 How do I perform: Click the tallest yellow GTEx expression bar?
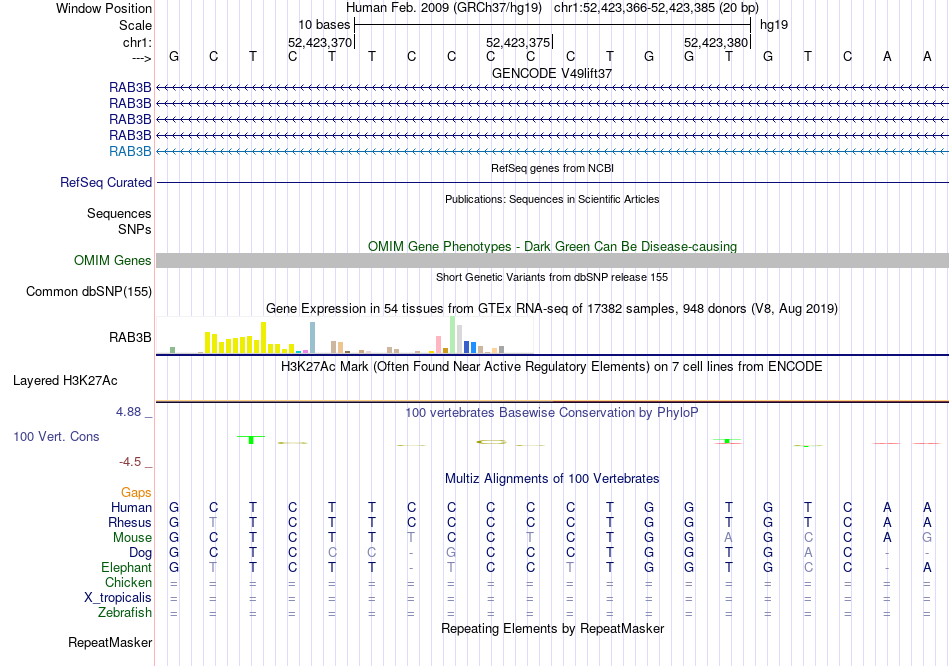(264, 338)
